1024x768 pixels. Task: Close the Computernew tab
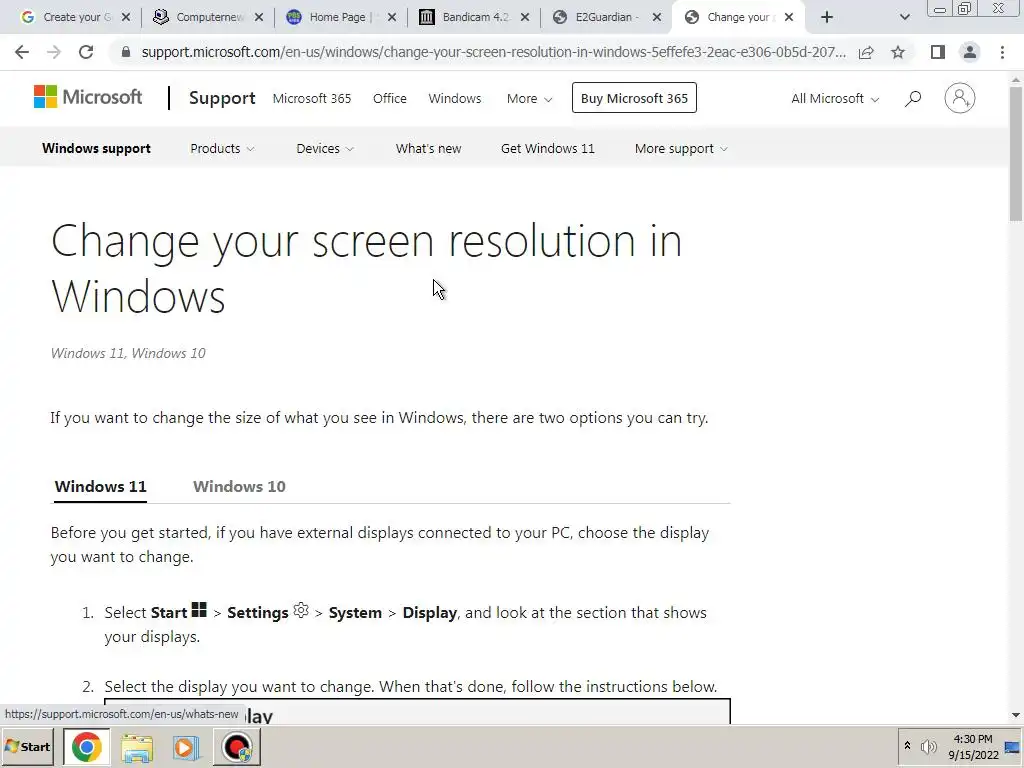coord(259,17)
